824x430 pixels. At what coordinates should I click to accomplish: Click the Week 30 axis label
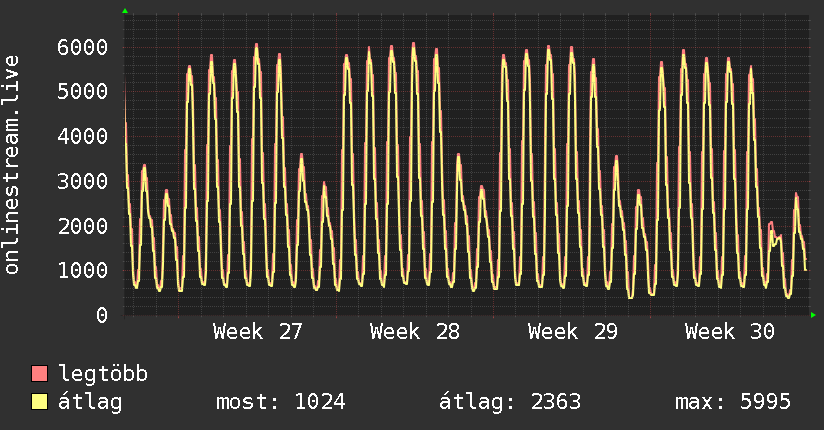729,332
